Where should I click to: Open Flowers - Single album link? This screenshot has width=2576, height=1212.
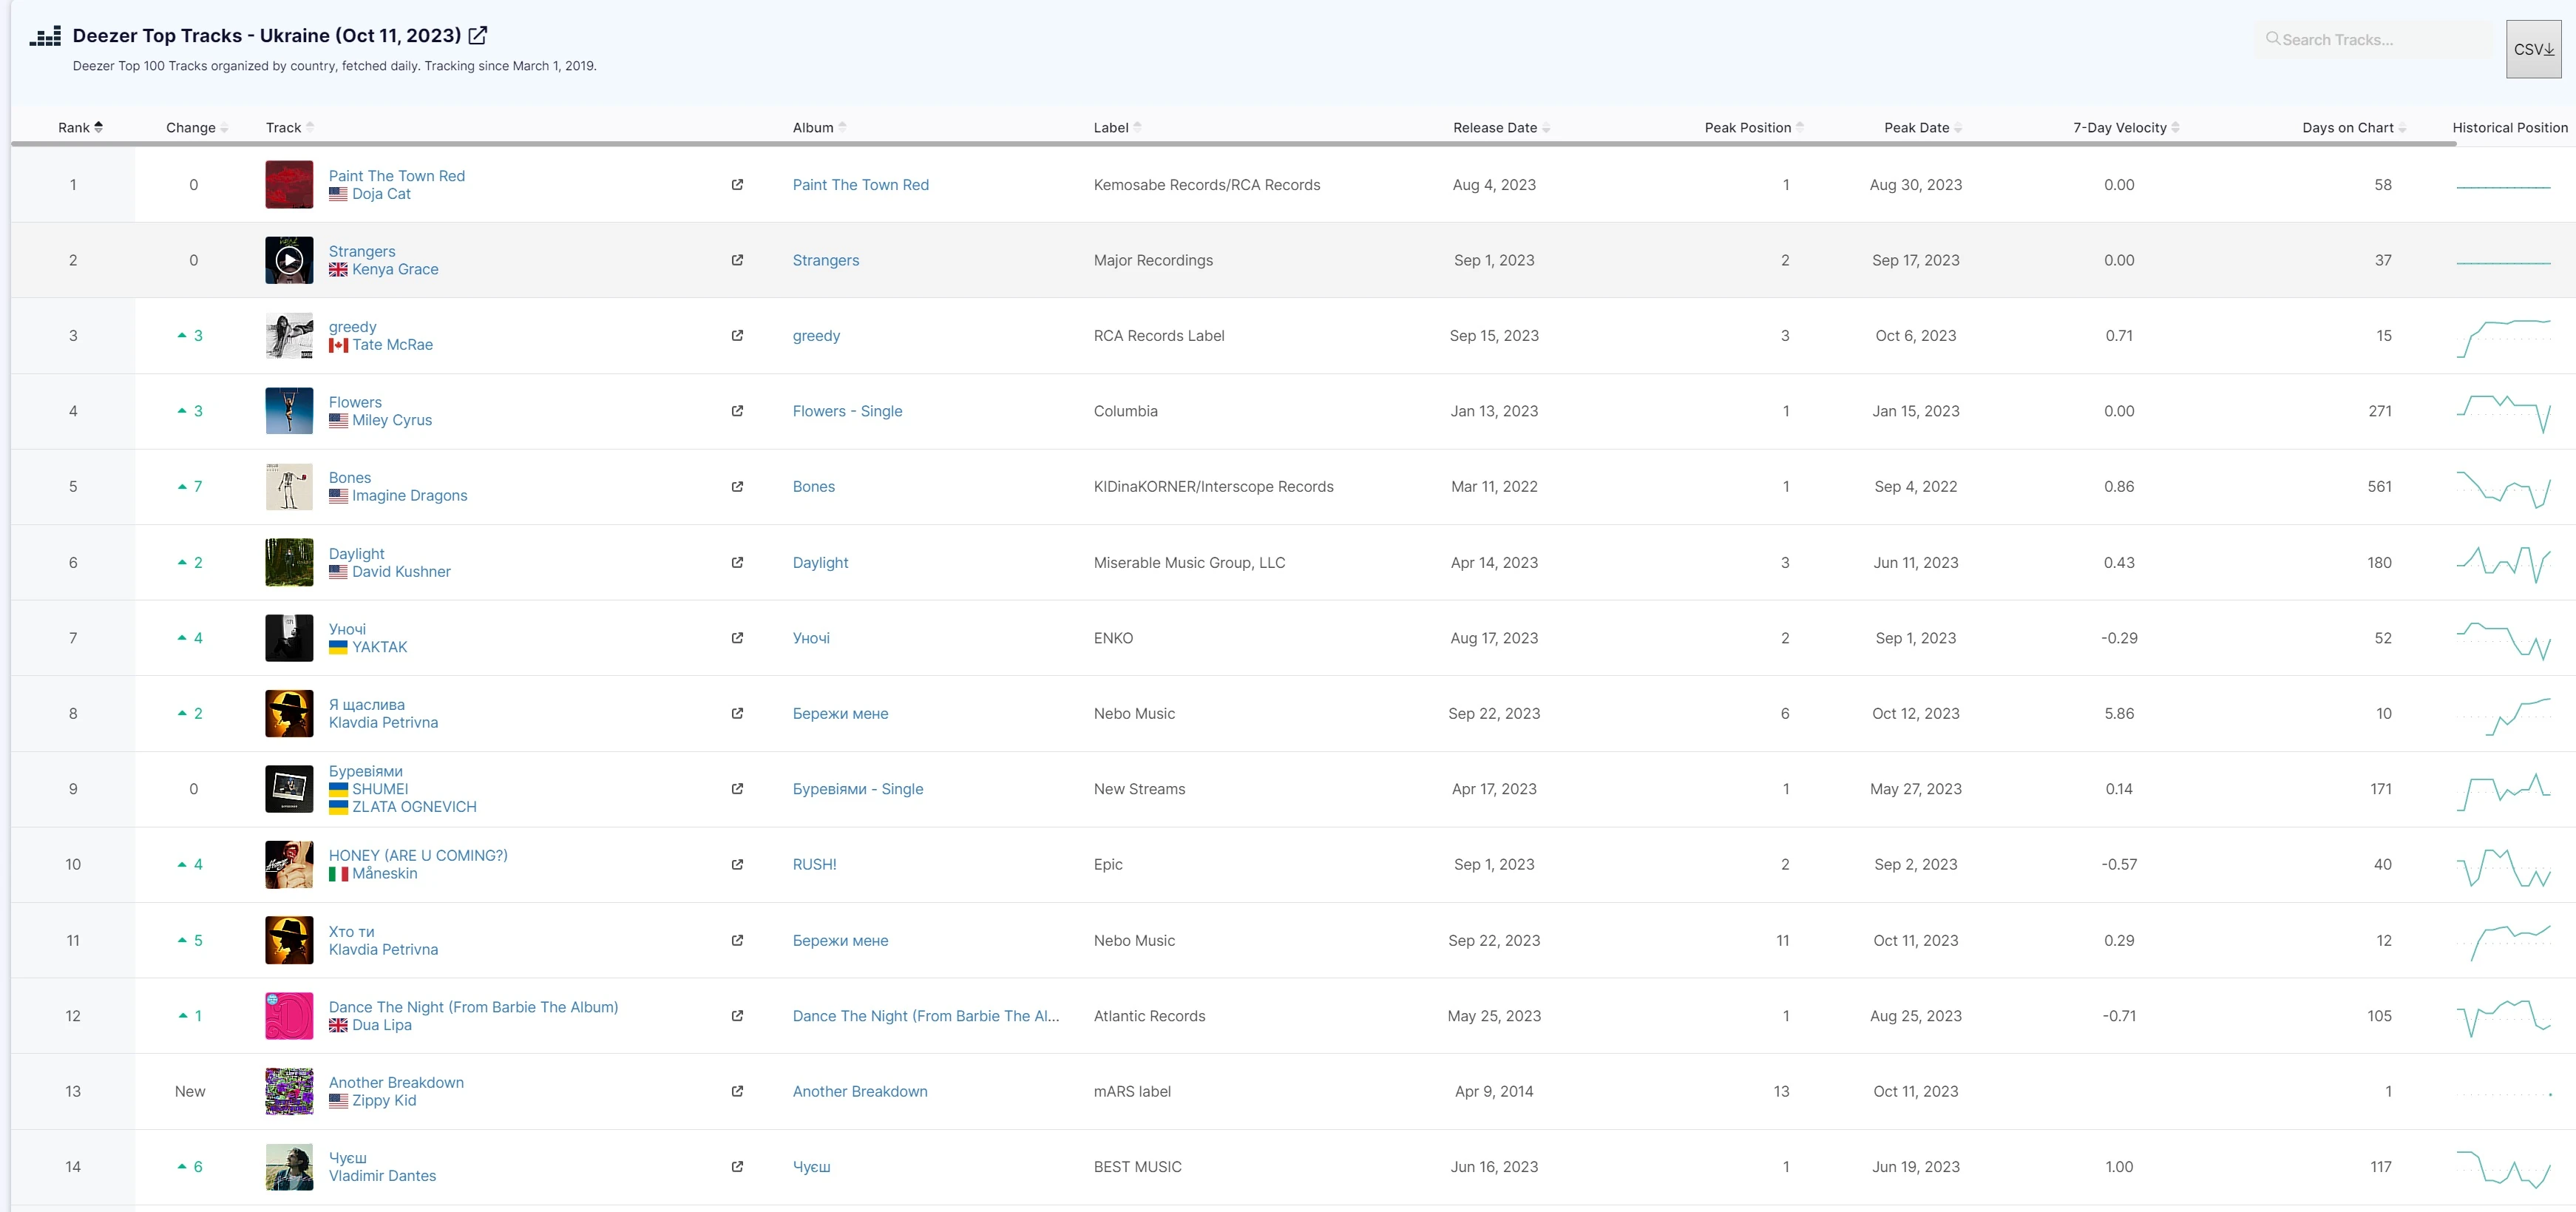847,411
